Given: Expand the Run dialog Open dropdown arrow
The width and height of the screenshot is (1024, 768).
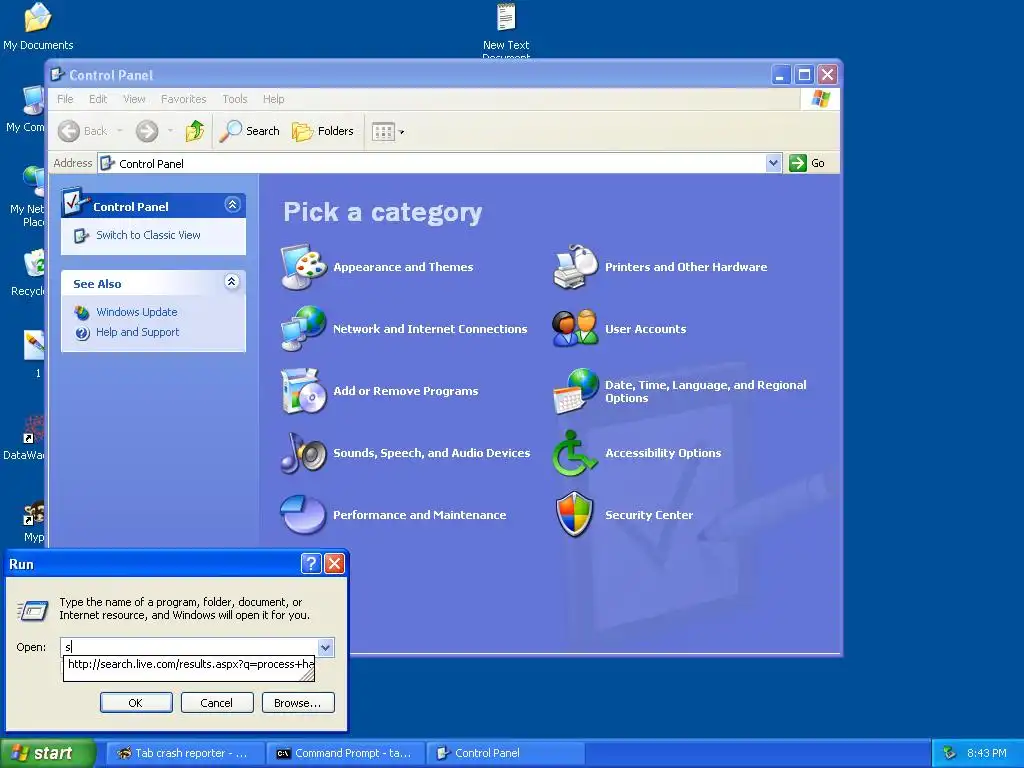Looking at the screenshot, I should pyautogui.click(x=325, y=647).
